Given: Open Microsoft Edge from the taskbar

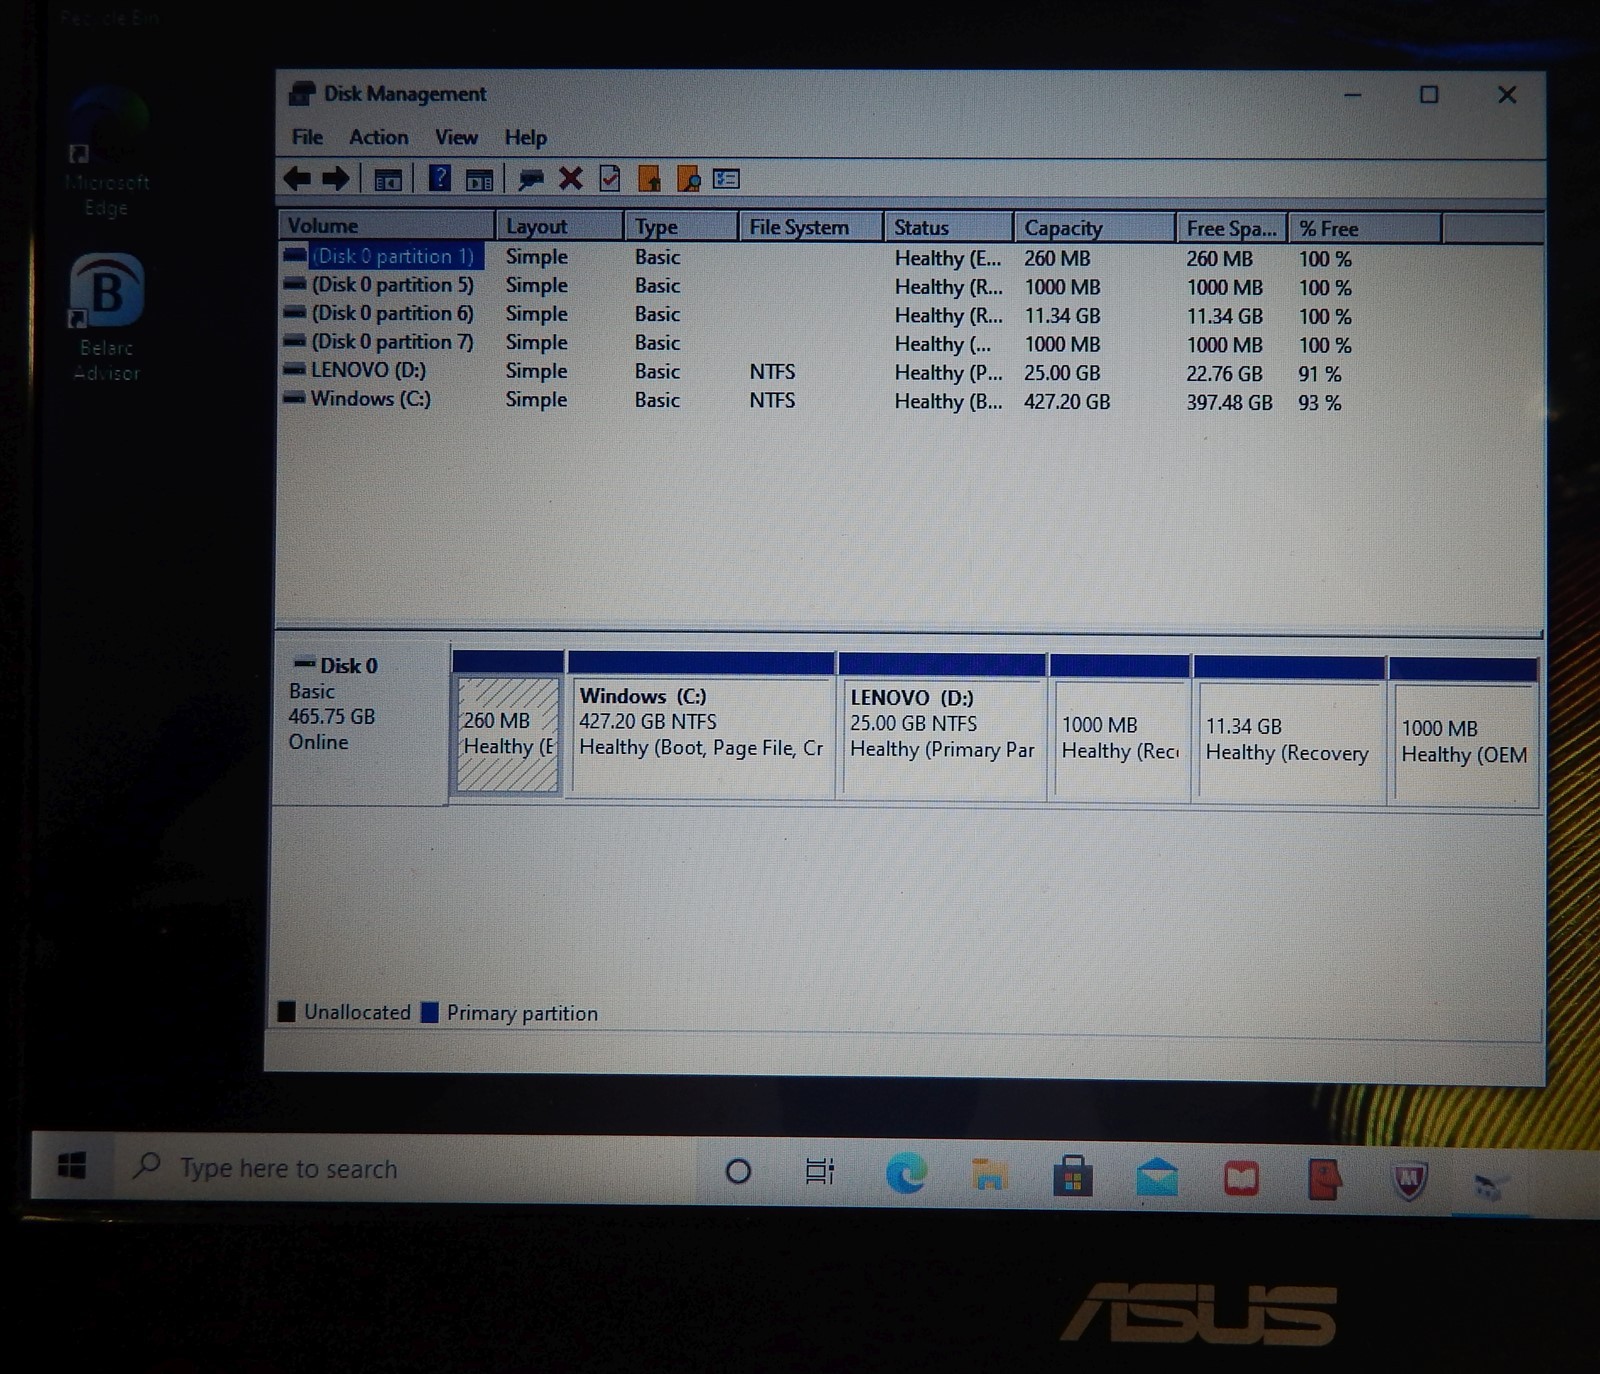Looking at the screenshot, I should point(906,1173).
